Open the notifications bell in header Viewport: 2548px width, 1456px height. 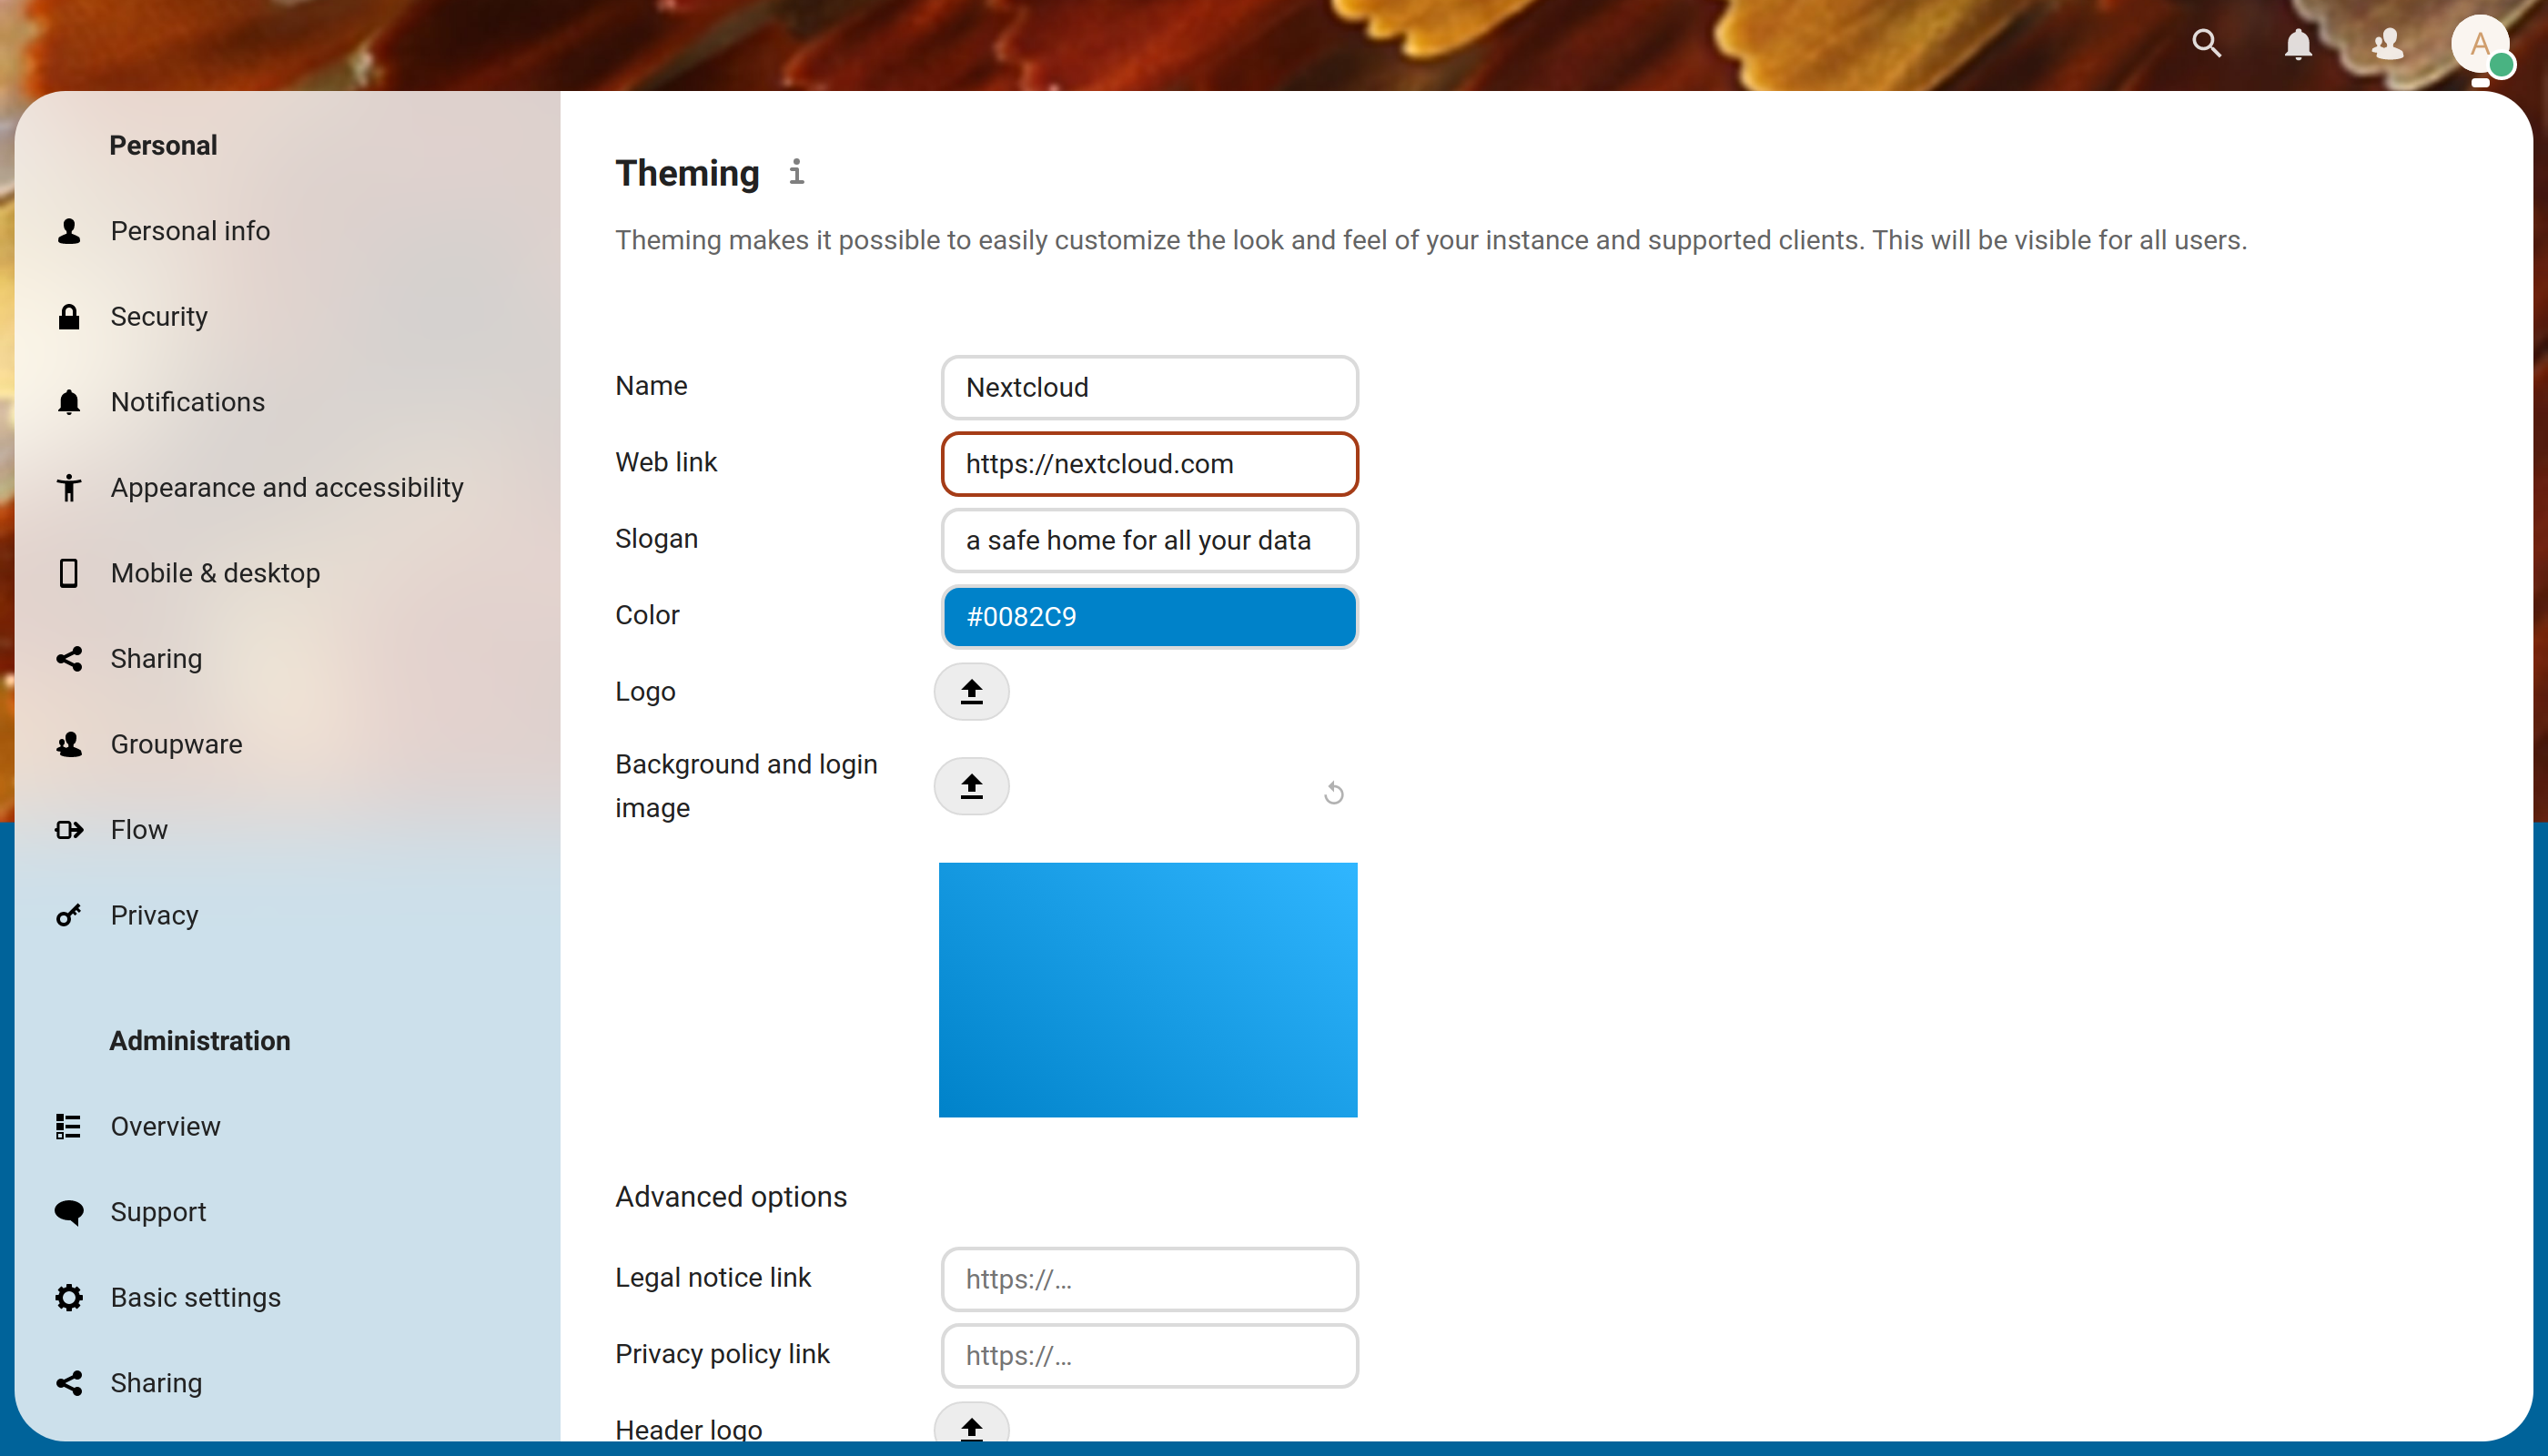2298,44
